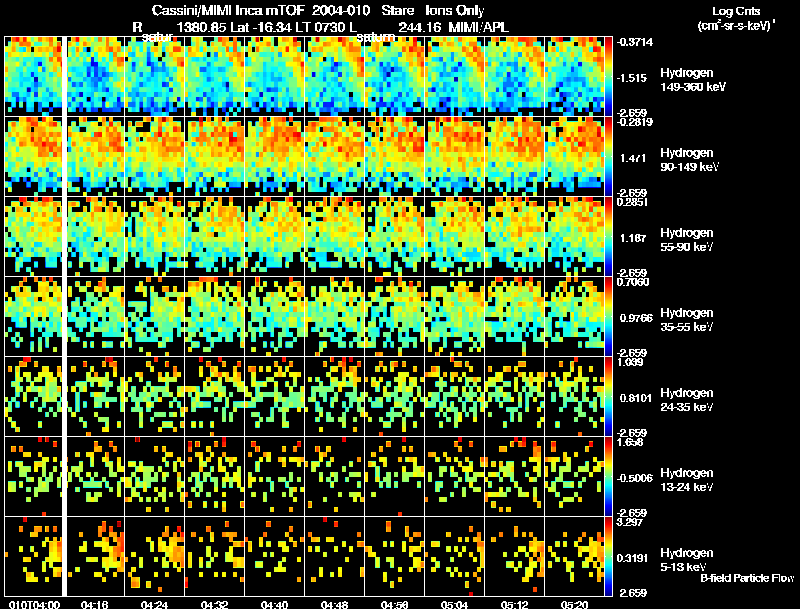
Task: Select the 90-149 keV image panel at 010T04:00
Action: 33,156
